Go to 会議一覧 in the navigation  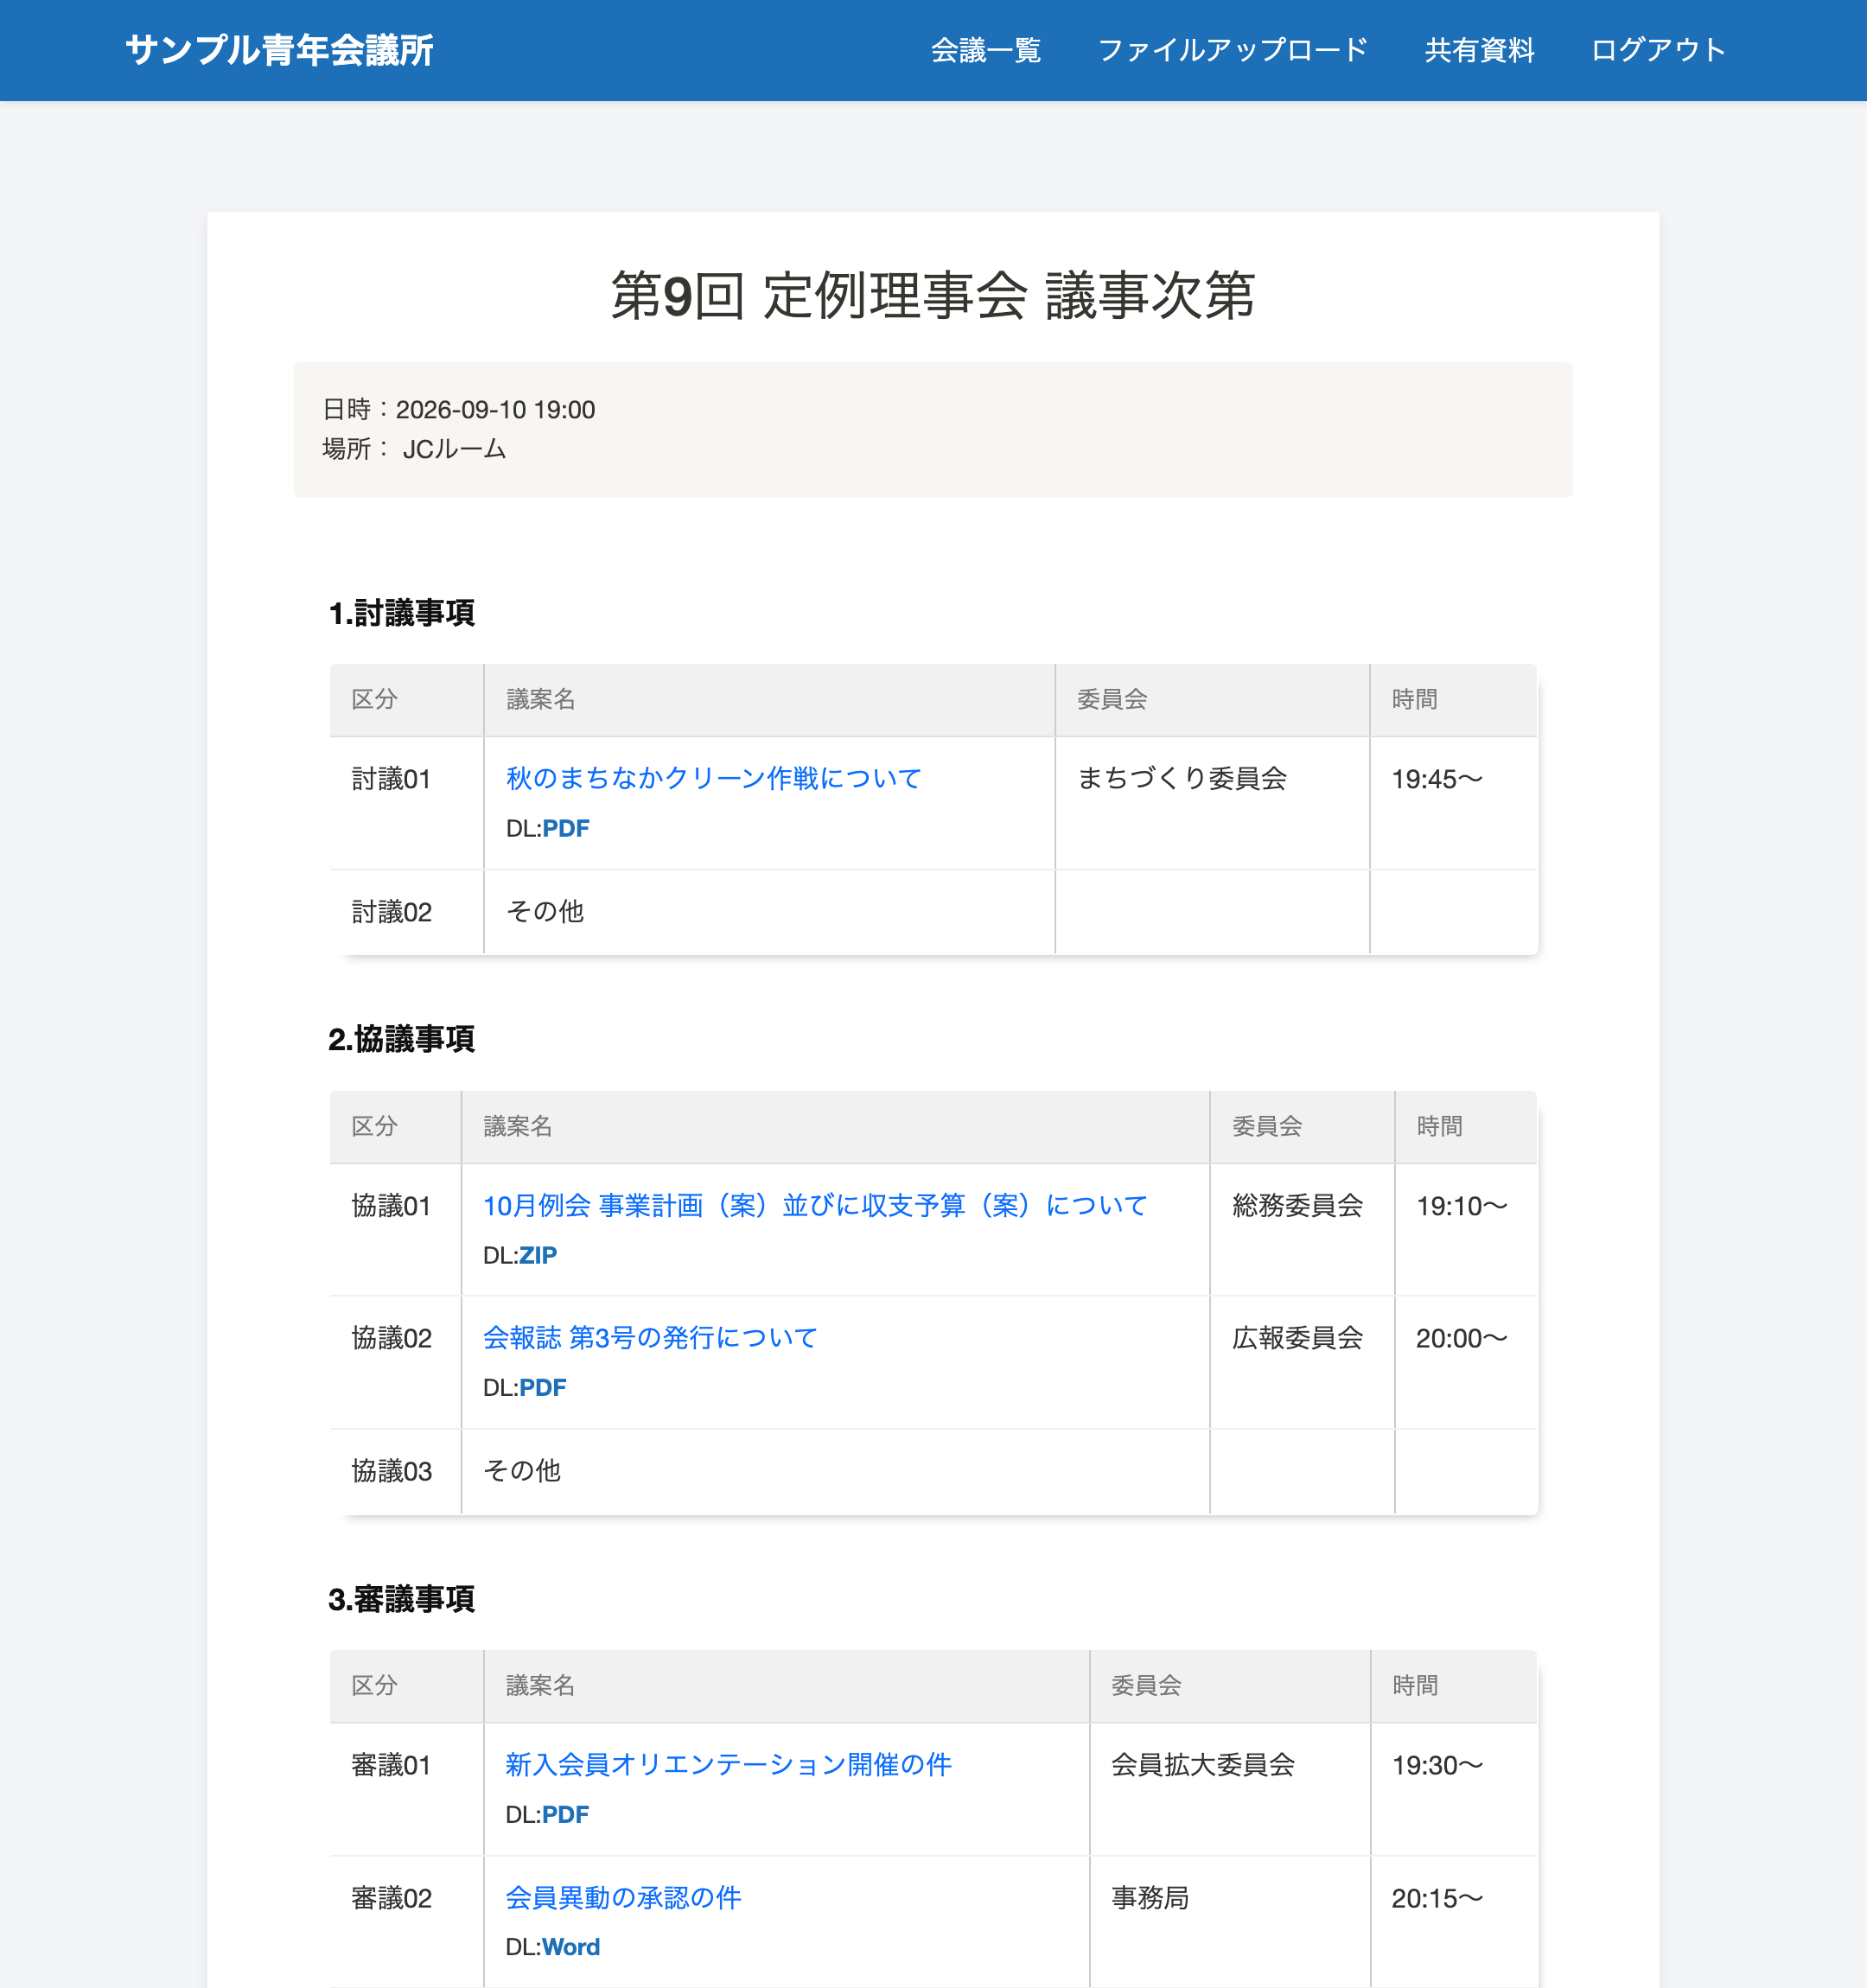[x=986, y=50]
